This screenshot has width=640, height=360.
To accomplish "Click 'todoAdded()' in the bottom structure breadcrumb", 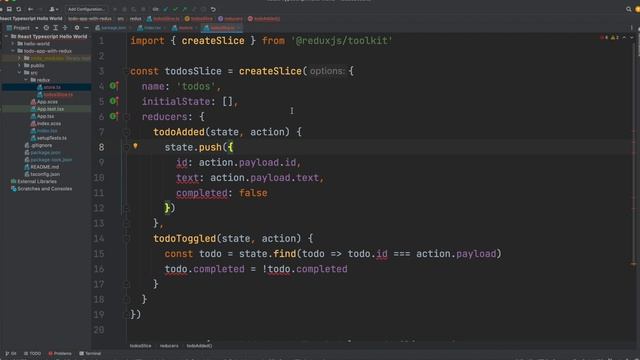I will tap(199, 346).
